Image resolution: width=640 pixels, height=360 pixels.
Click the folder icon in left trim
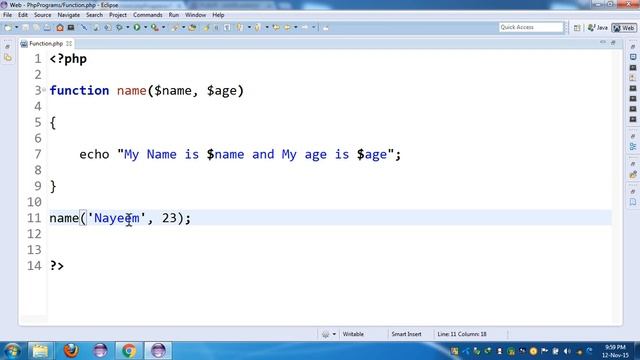[x=8, y=58]
